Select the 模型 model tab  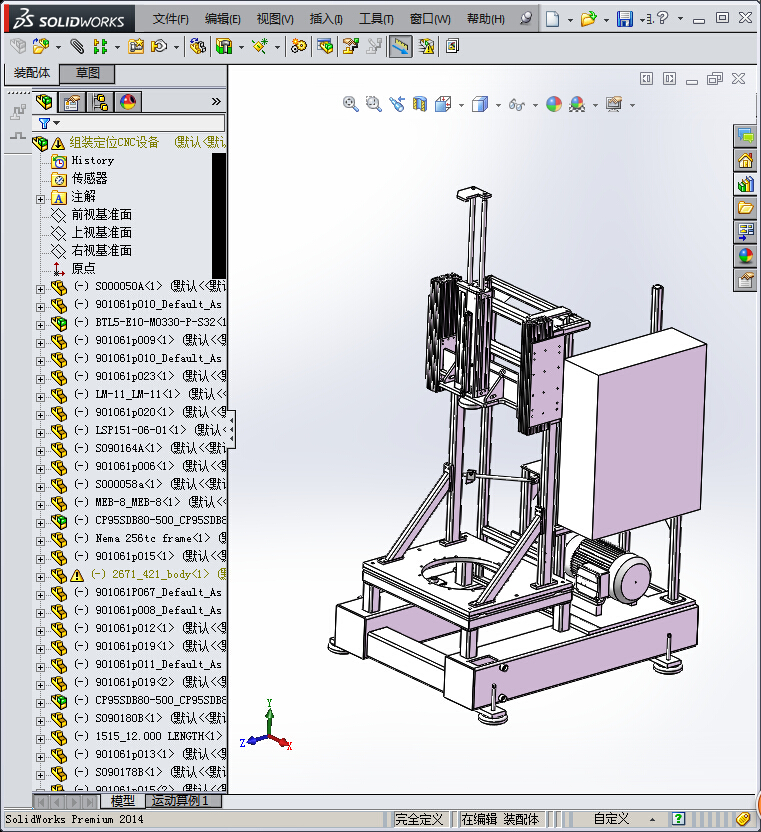point(123,801)
